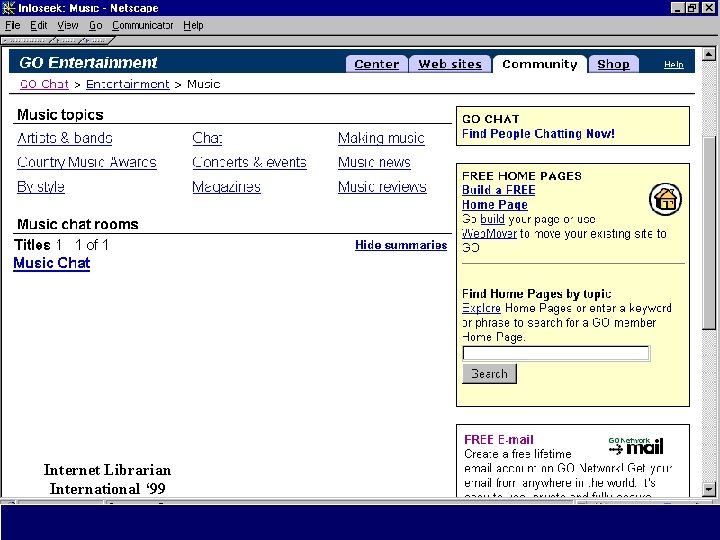The width and height of the screenshot is (720, 540).
Task: Click the Netscape window title icon
Action: 9,8
